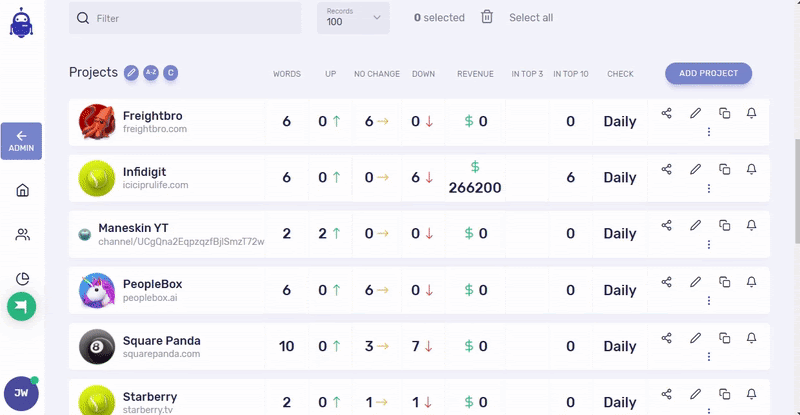Image resolution: width=800 pixels, height=415 pixels.
Task: Click the pencil edit icon beside Projects
Action: [x=131, y=72]
